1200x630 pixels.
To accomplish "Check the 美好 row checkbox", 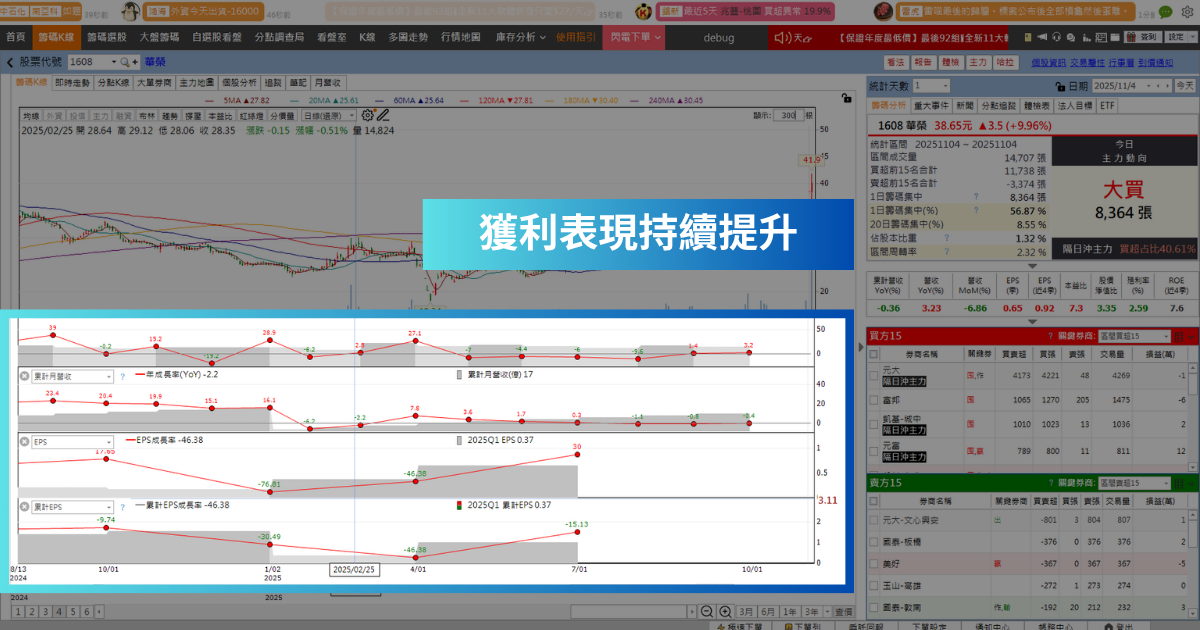I will 873,564.
